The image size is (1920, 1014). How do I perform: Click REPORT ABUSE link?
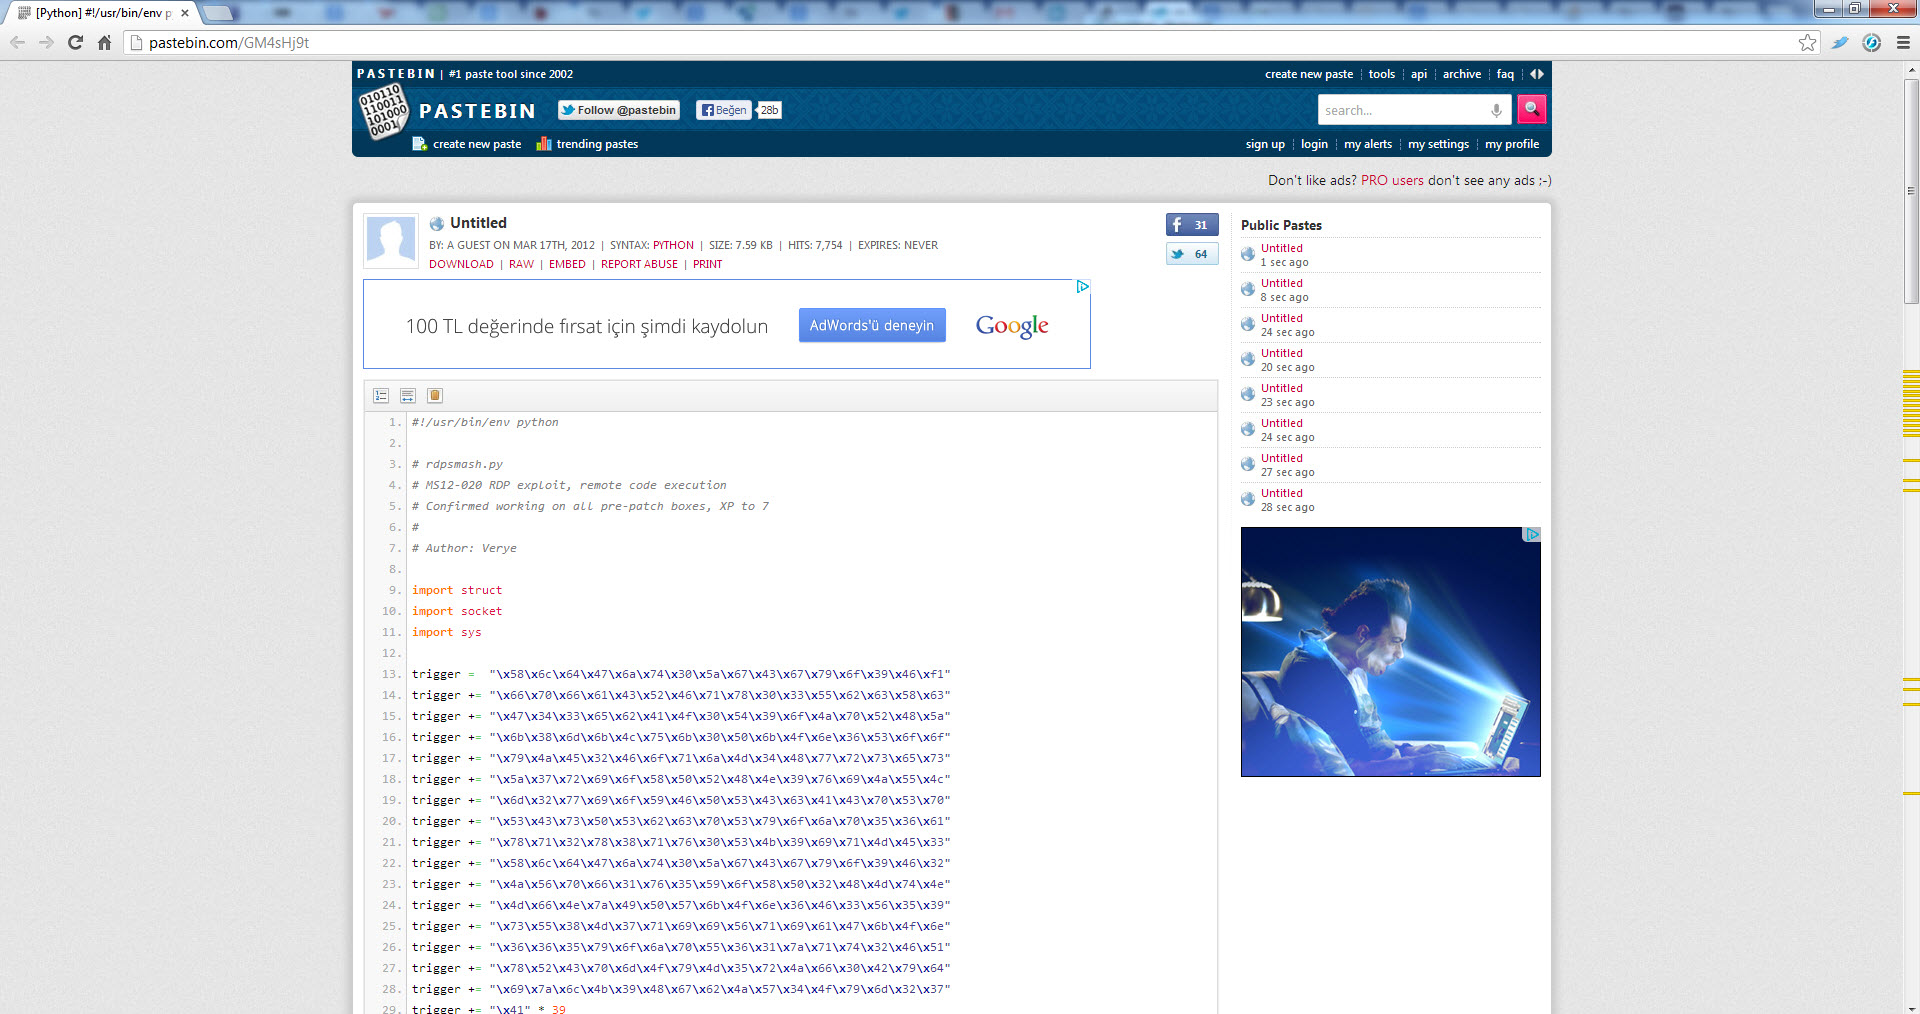(639, 264)
